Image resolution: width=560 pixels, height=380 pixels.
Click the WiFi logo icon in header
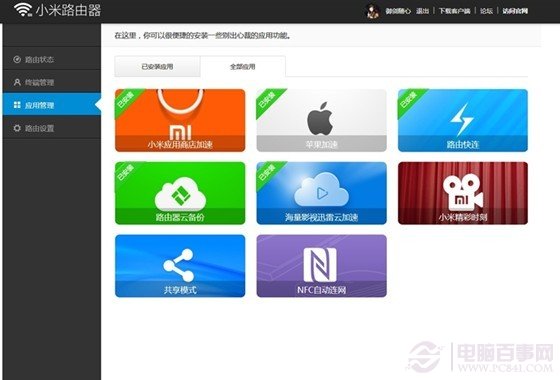(22, 10)
